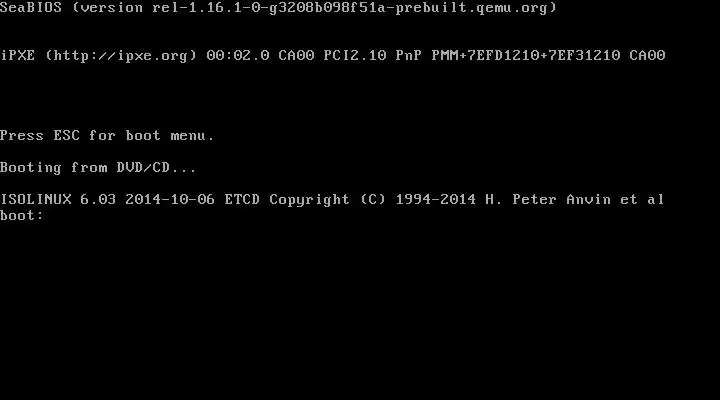The height and width of the screenshot is (400, 720).
Task: Click the ISOLINUX 6.03 text
Action: tap(58, 199)
